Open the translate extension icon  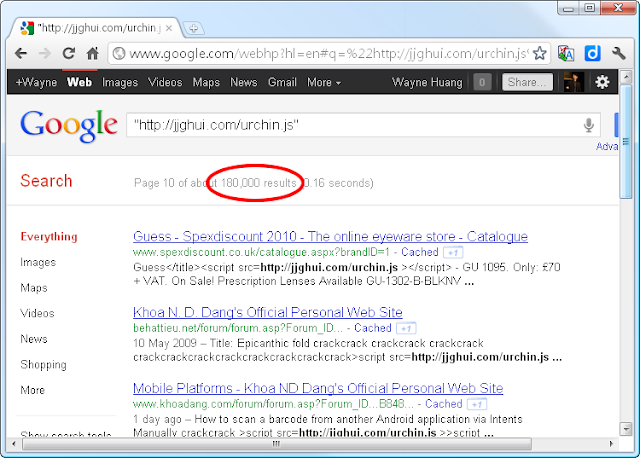[566, 53]
